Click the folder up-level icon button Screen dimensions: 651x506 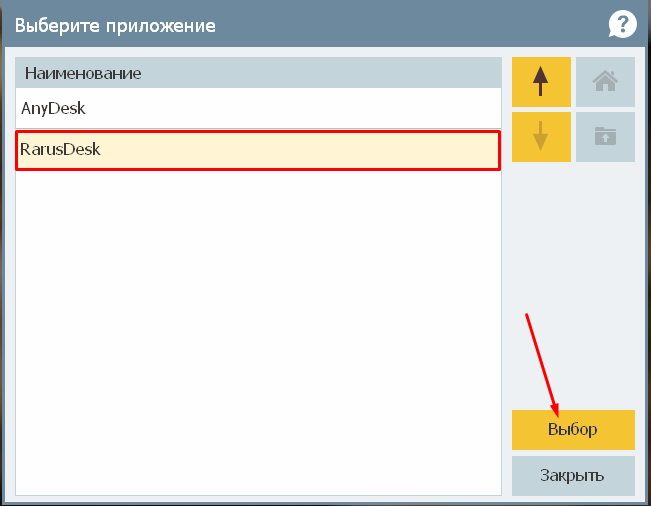[x=605, y=137]
